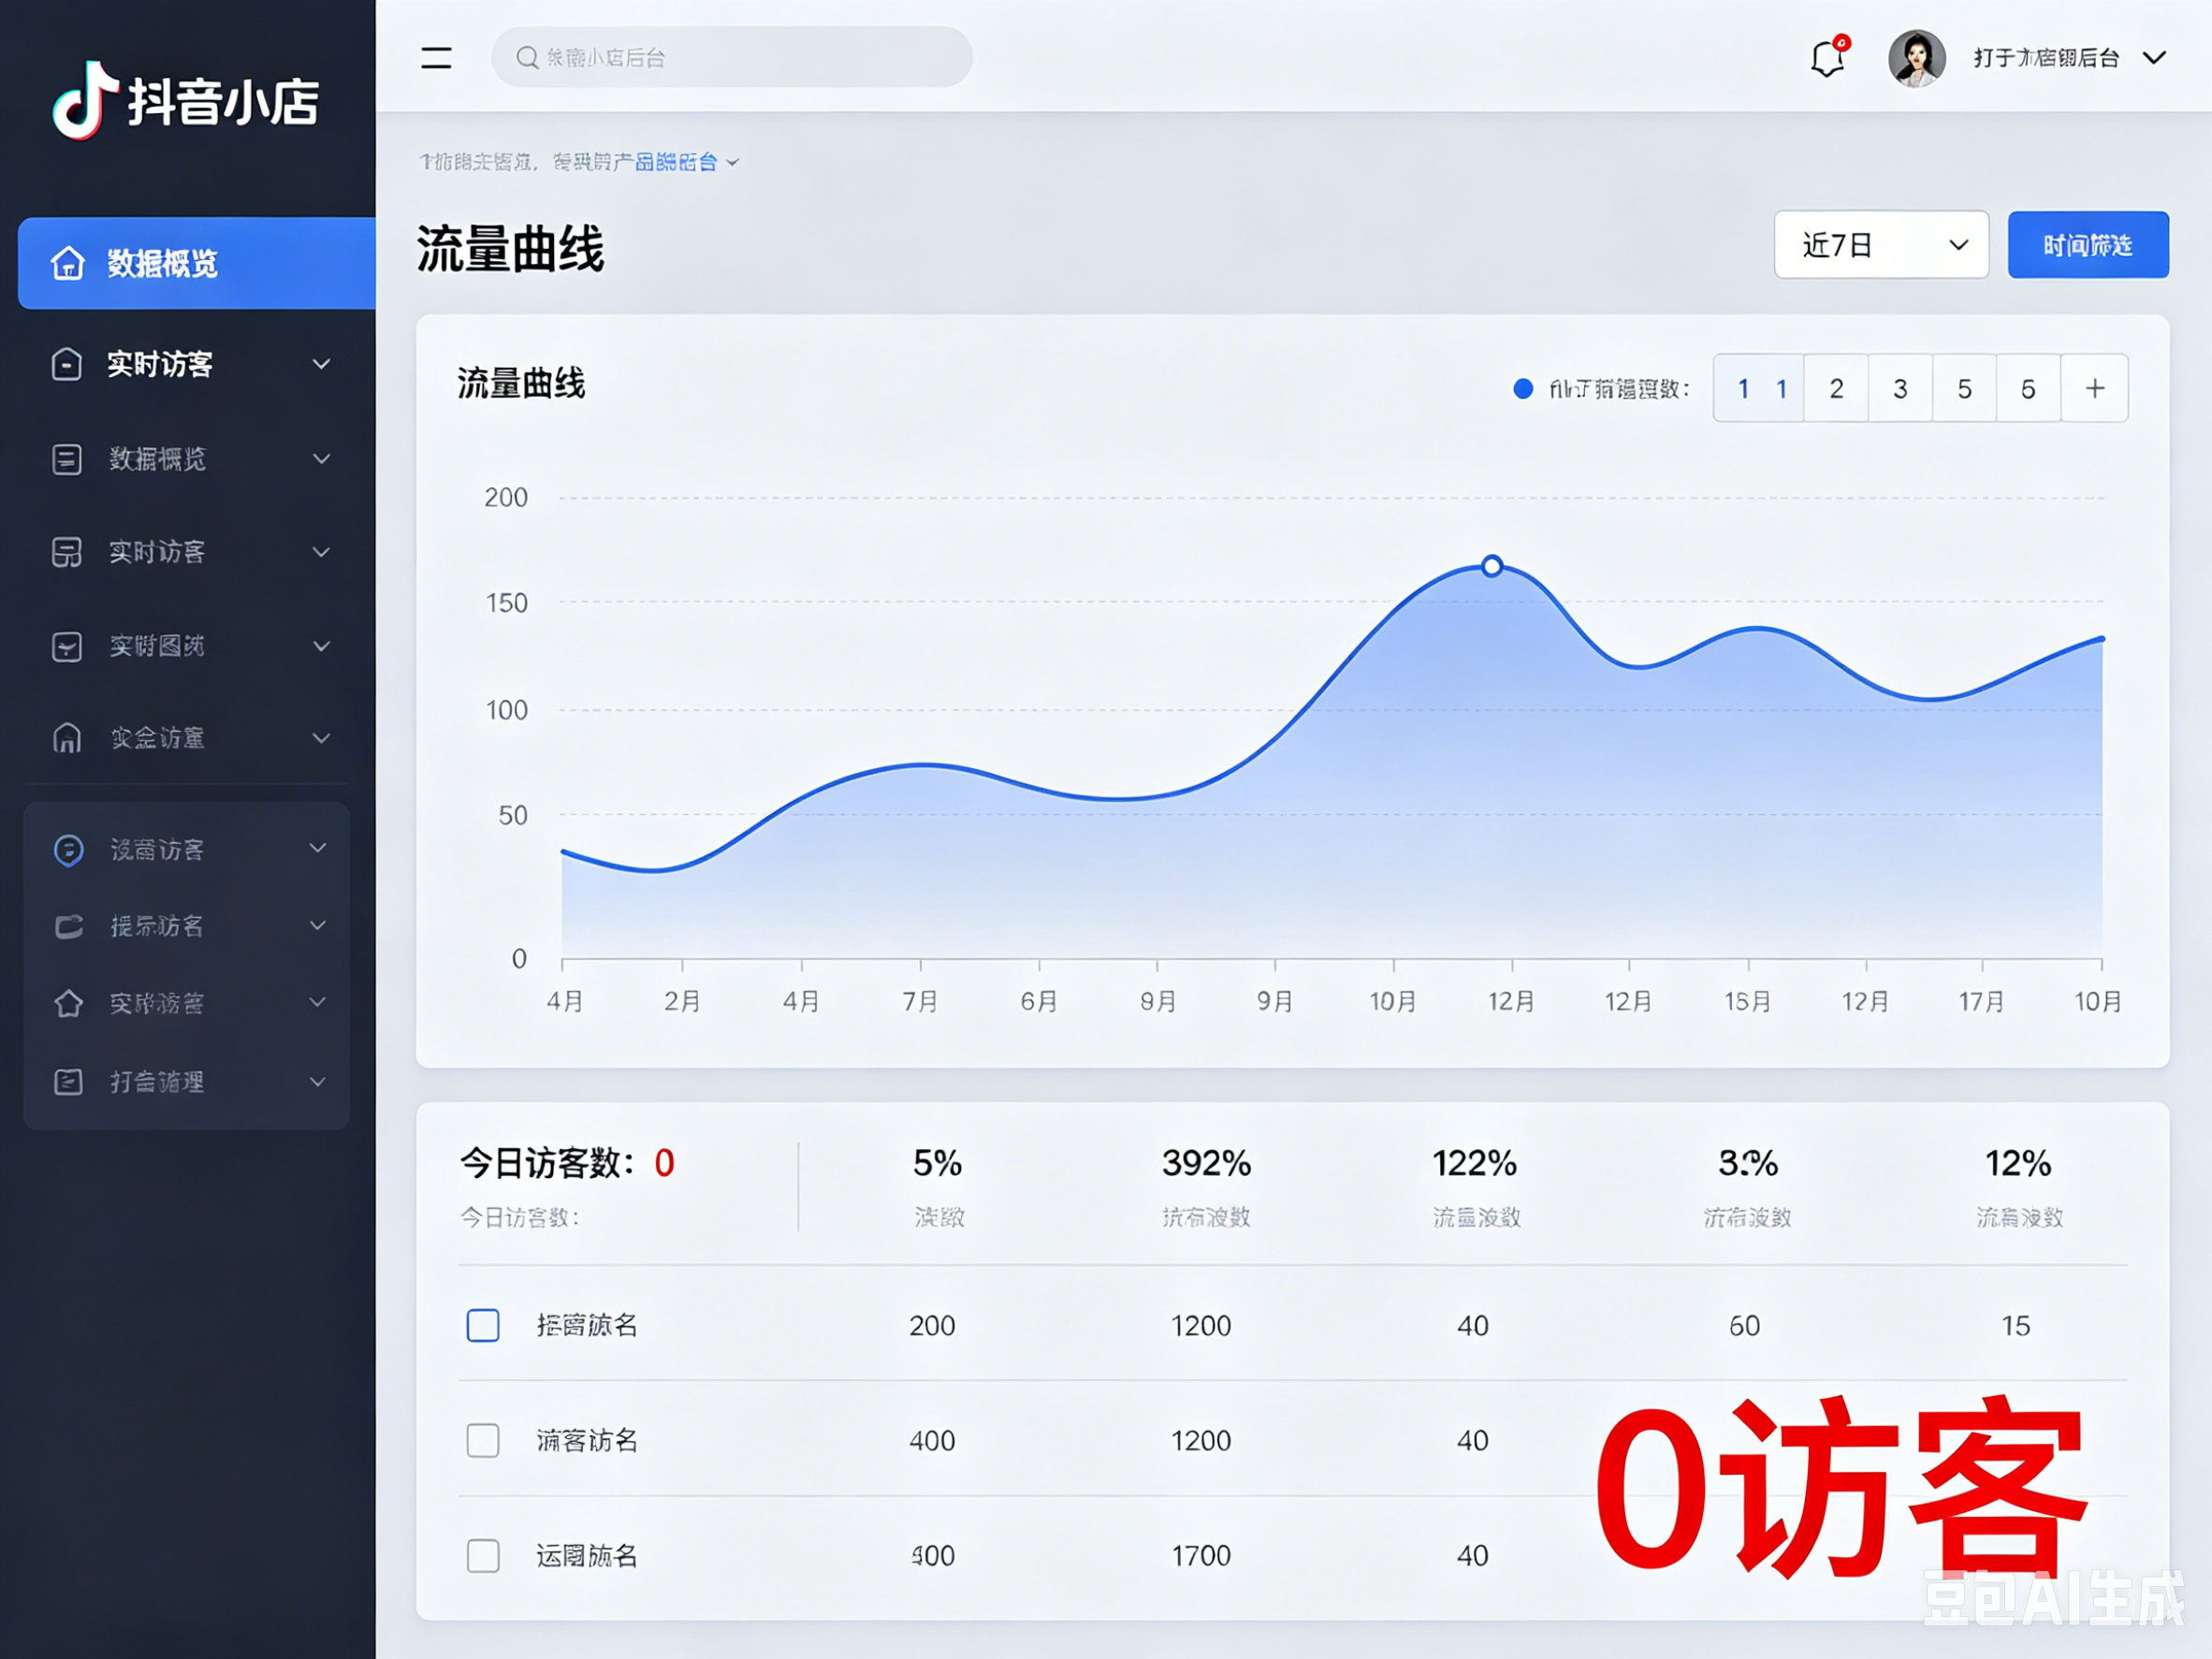Click the search magnifier icon

tap(527, 58)
